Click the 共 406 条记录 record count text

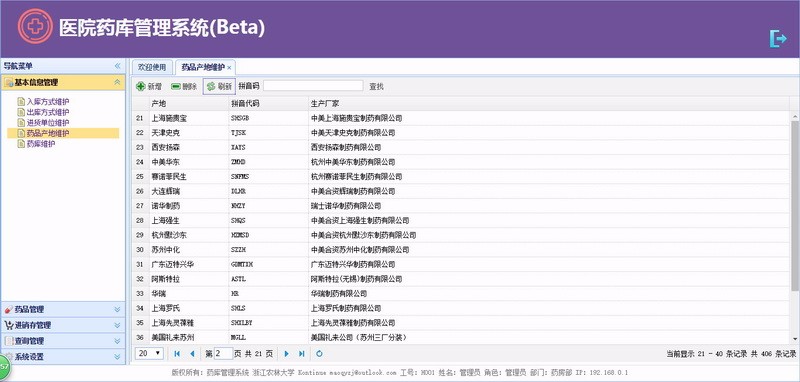click(x=773, y=353)
